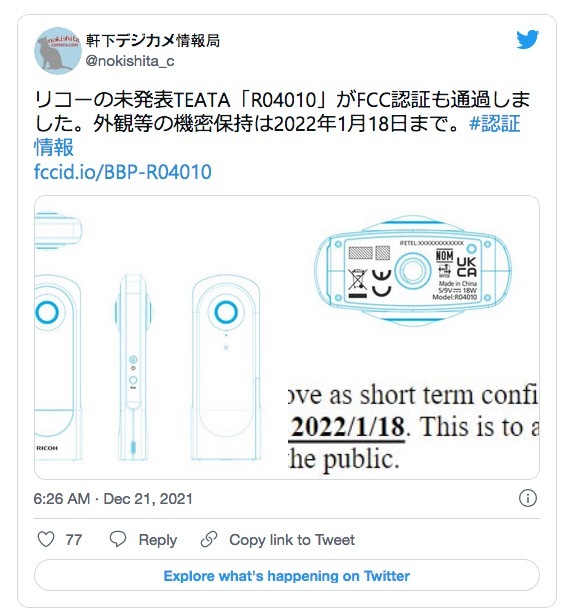Click the chain link copy icon

(x=209, y=539)
